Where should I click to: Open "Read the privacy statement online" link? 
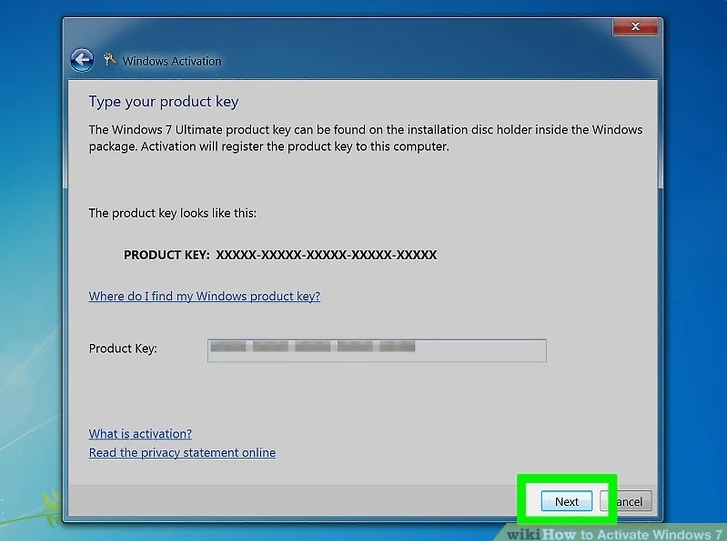click(x=182, y=453)
